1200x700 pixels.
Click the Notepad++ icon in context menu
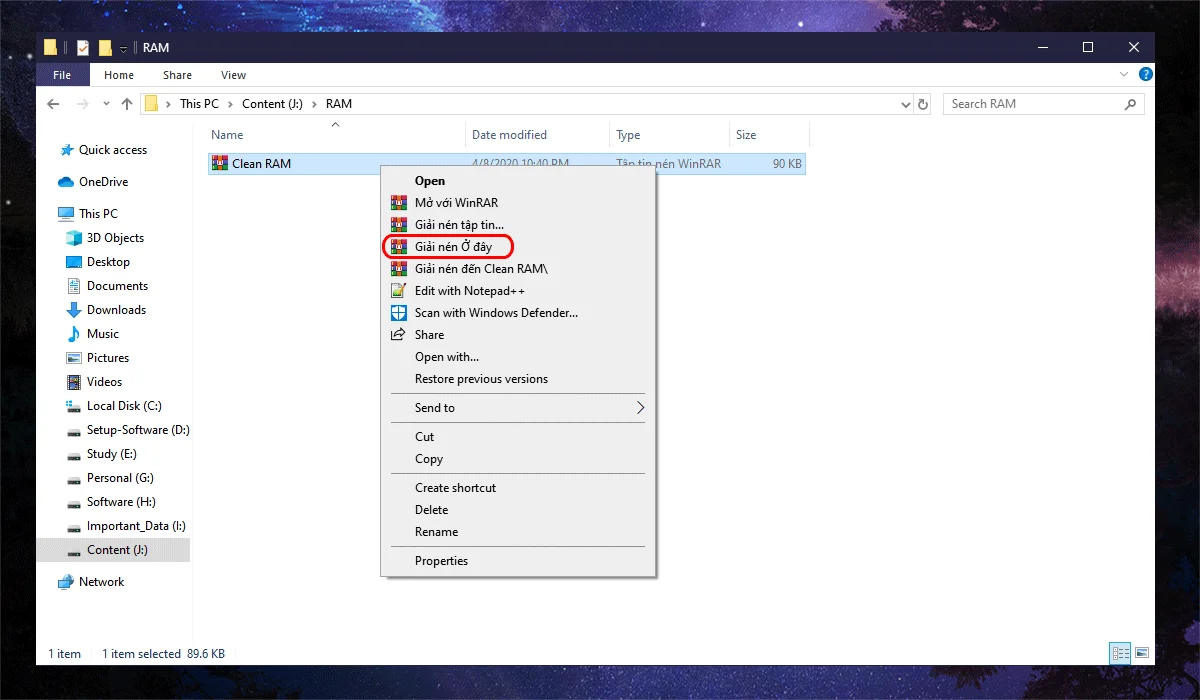click(399, 291)
